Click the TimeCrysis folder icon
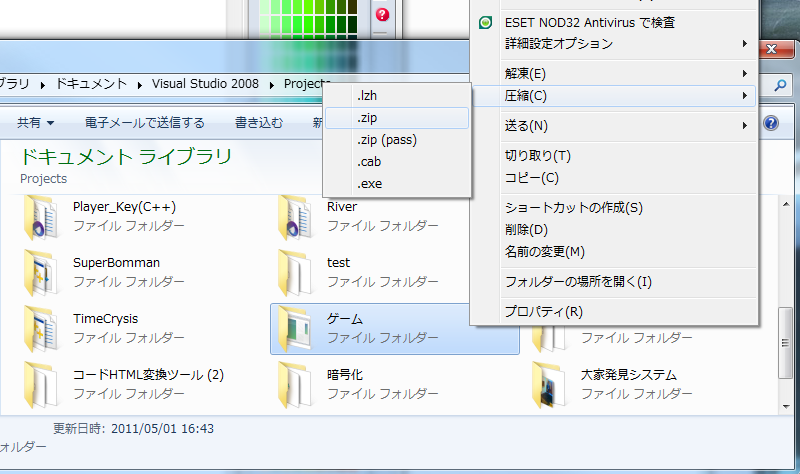 41,330
